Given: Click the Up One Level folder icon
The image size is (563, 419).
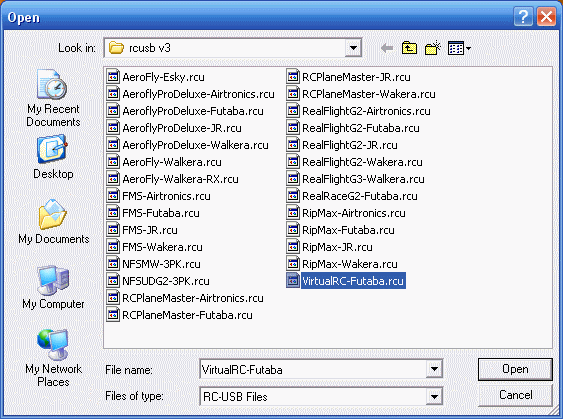Looking at the screenshot, I should 409,48.
